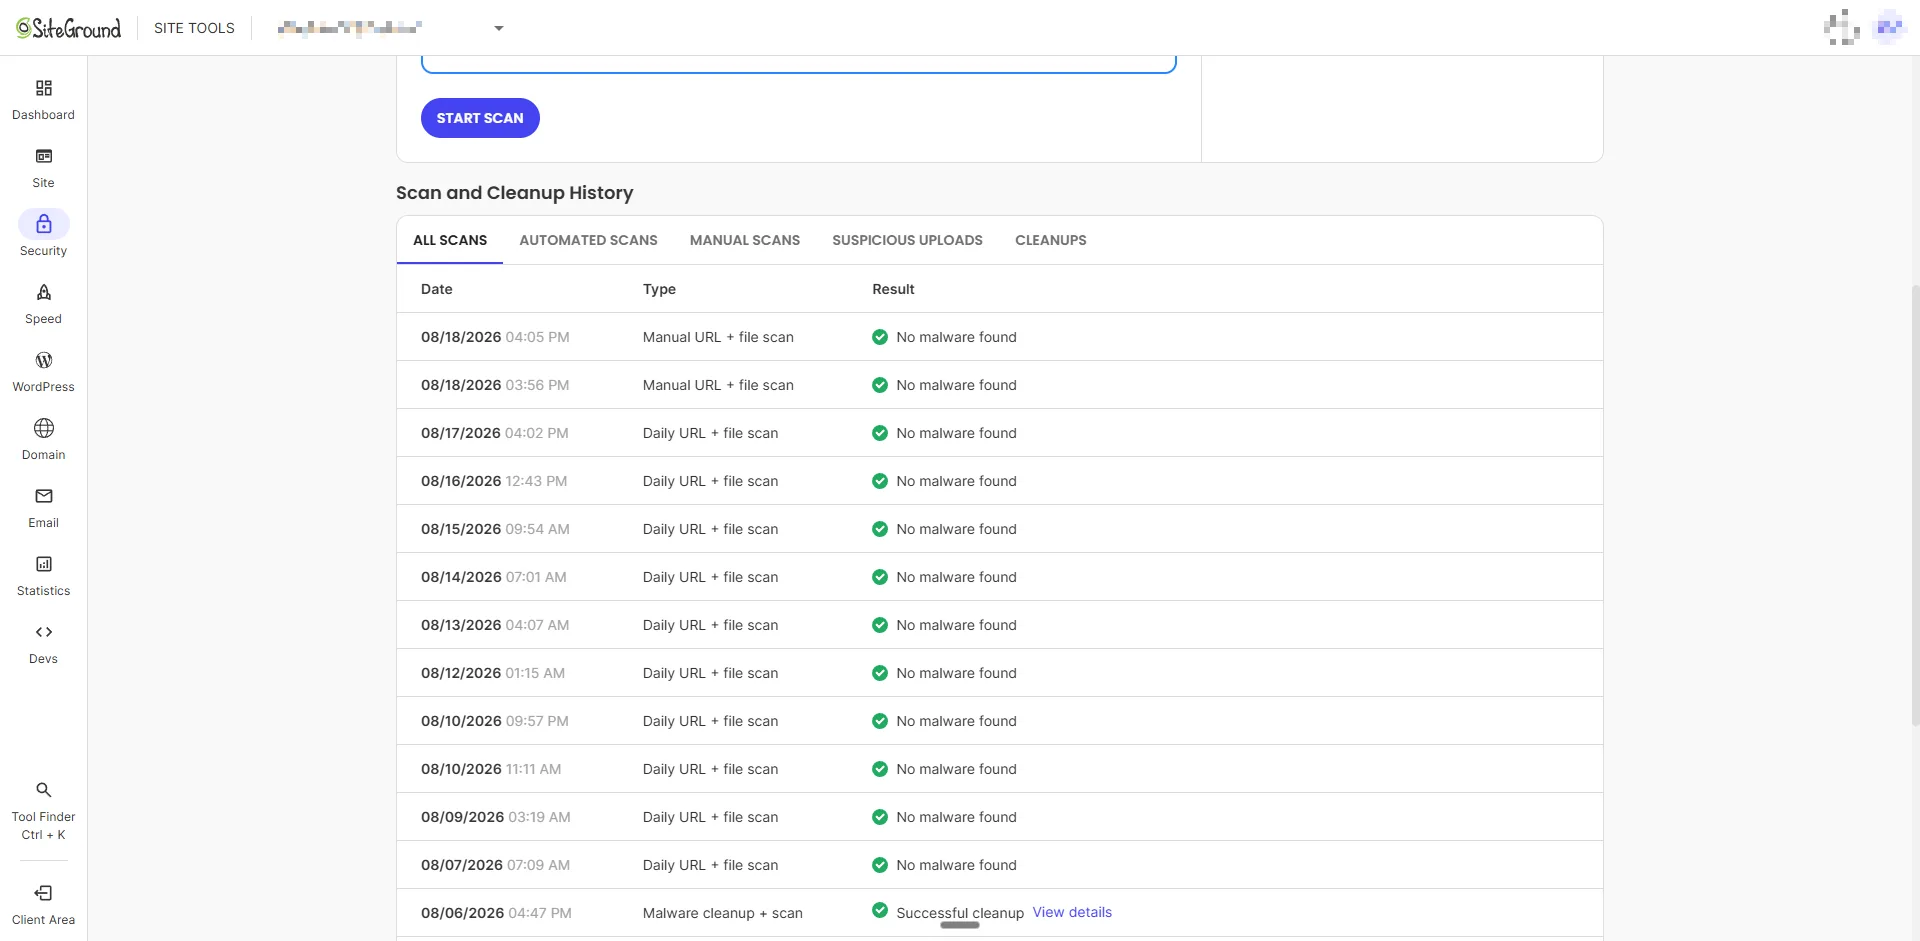Click the 08/17/2026 04:02 PM scan row
Viewport: 1920px width, 941px height.
(1000, 433)
